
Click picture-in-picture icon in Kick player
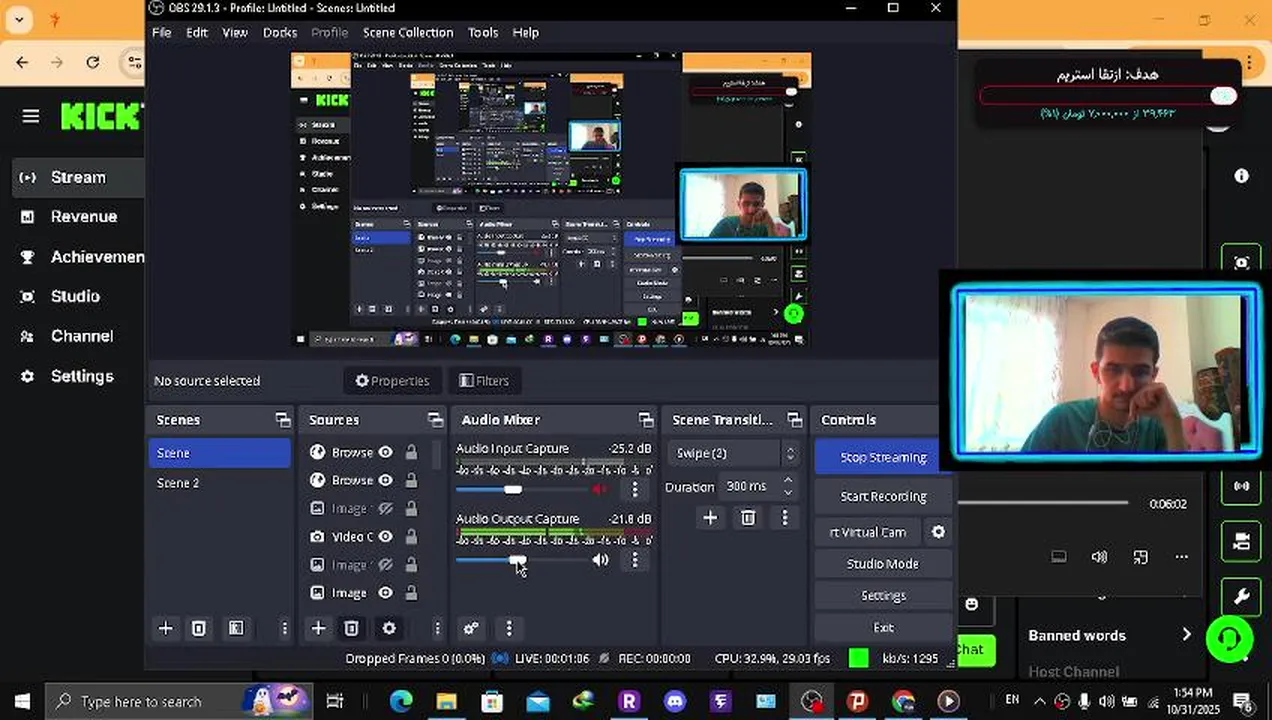click(1141, 557)
